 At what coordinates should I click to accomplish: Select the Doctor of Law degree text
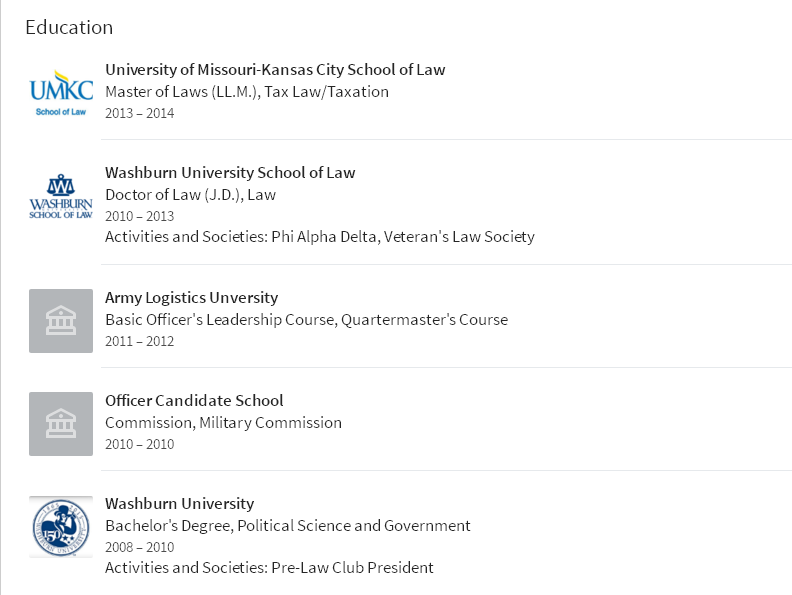(x=190, y=195)
